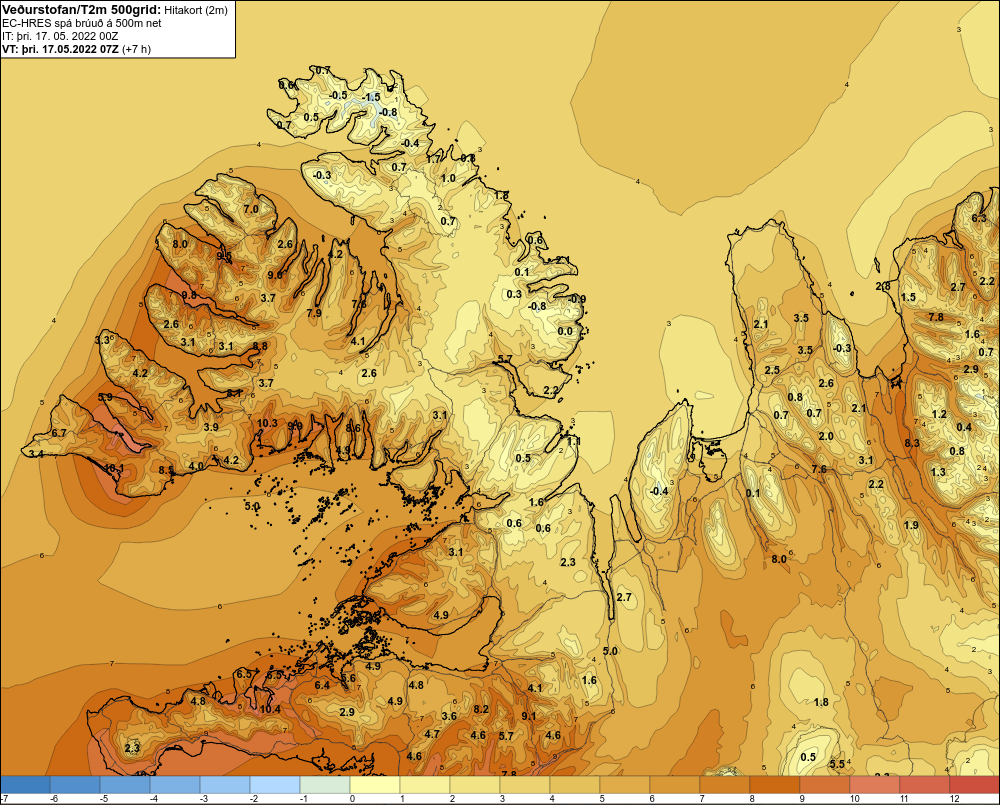
Task: Click the 'Hitakort (2m)' label
Action: pos(195,10)
